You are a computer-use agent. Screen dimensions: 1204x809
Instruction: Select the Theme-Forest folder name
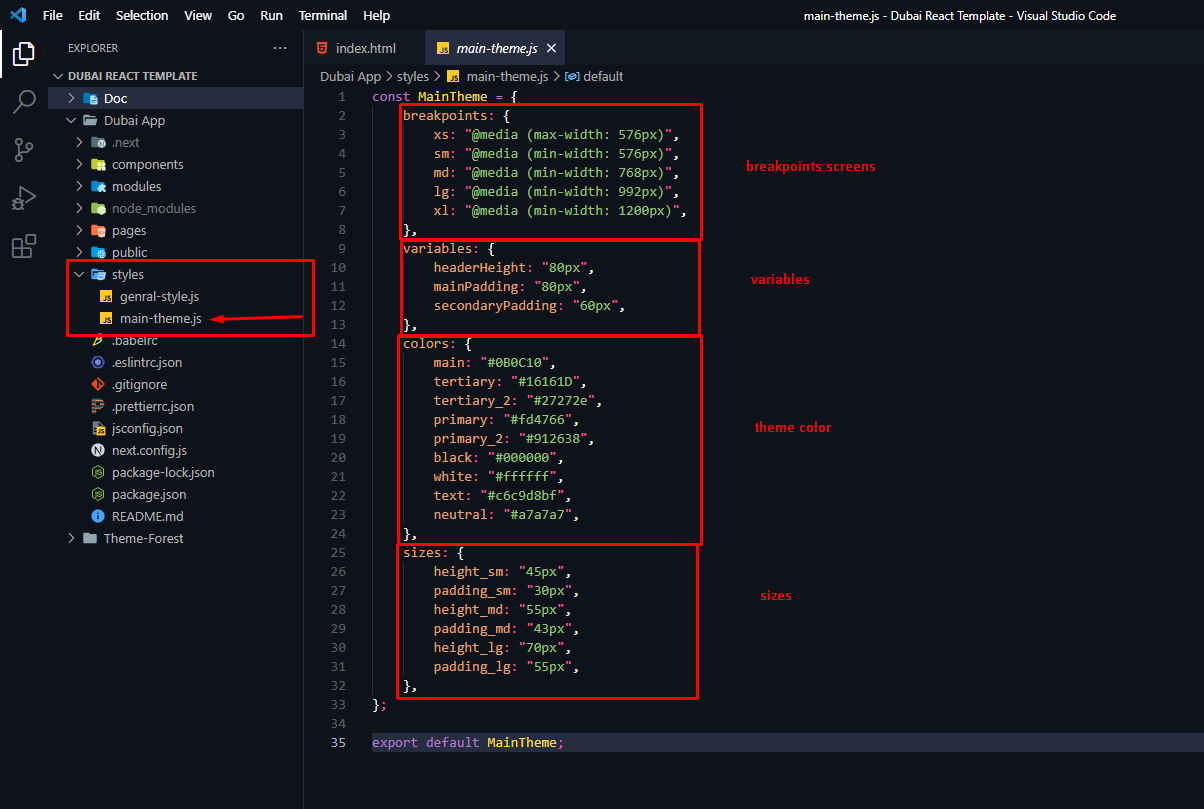pyautogui.click(x=144, y=538)
